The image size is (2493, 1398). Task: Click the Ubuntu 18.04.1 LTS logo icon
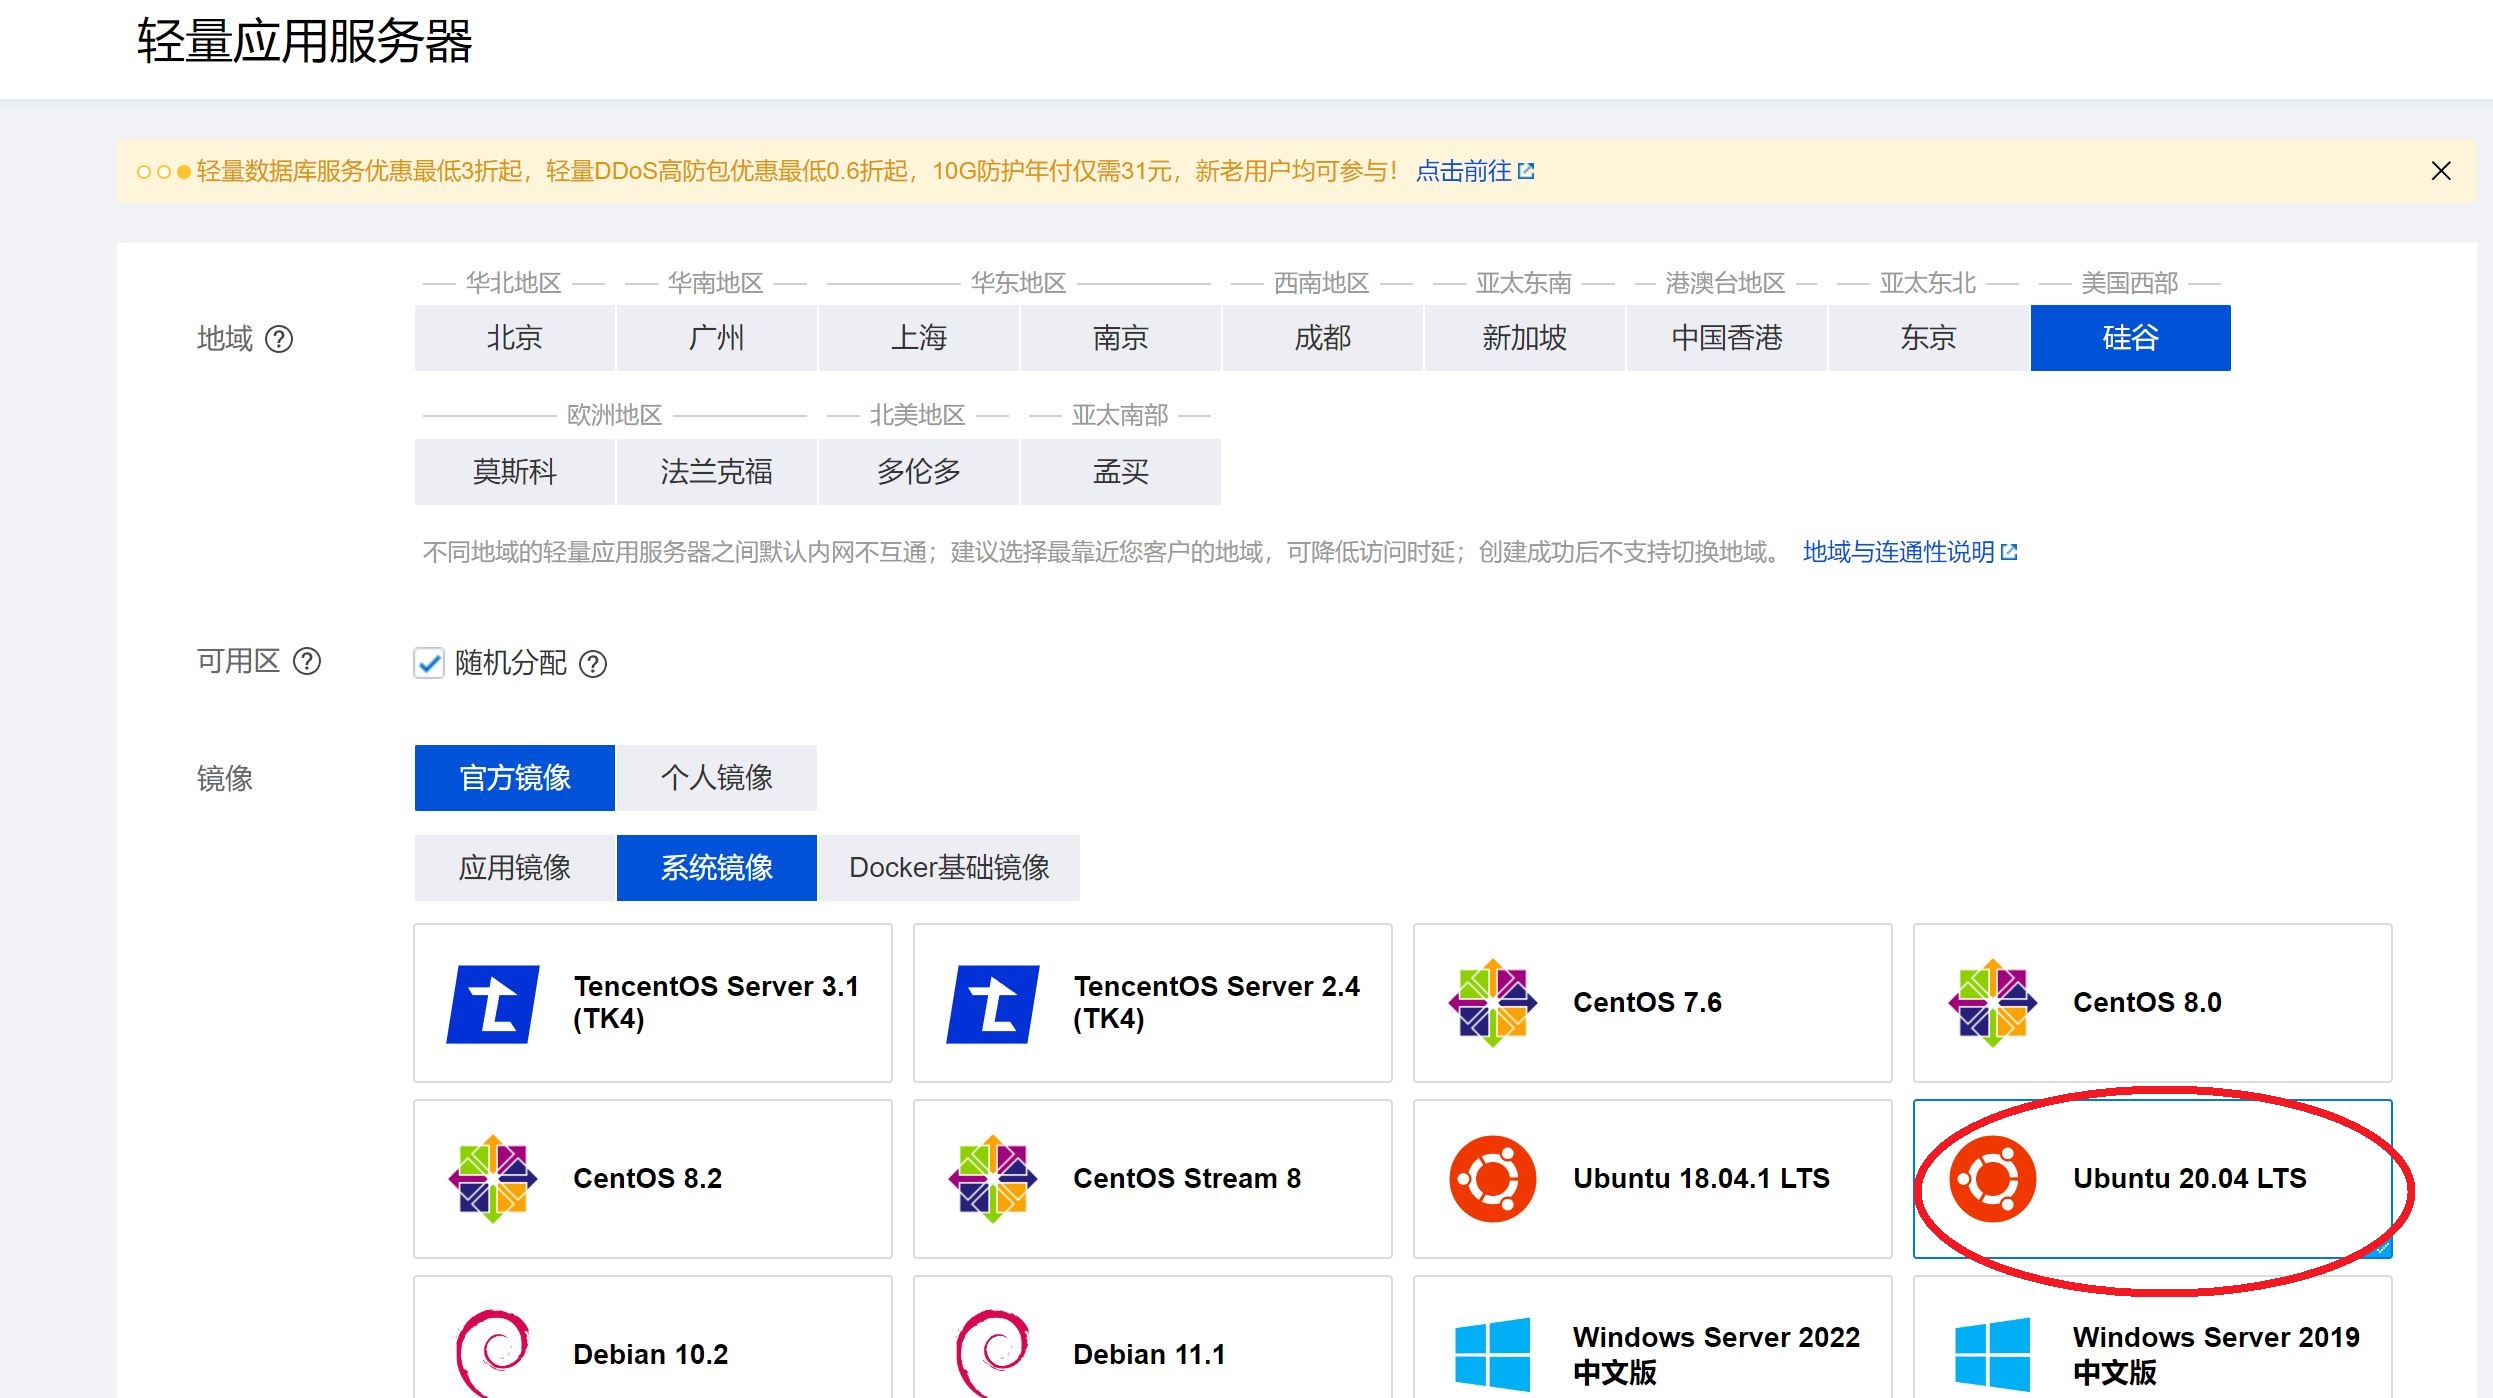(x=1492, y=1179)
